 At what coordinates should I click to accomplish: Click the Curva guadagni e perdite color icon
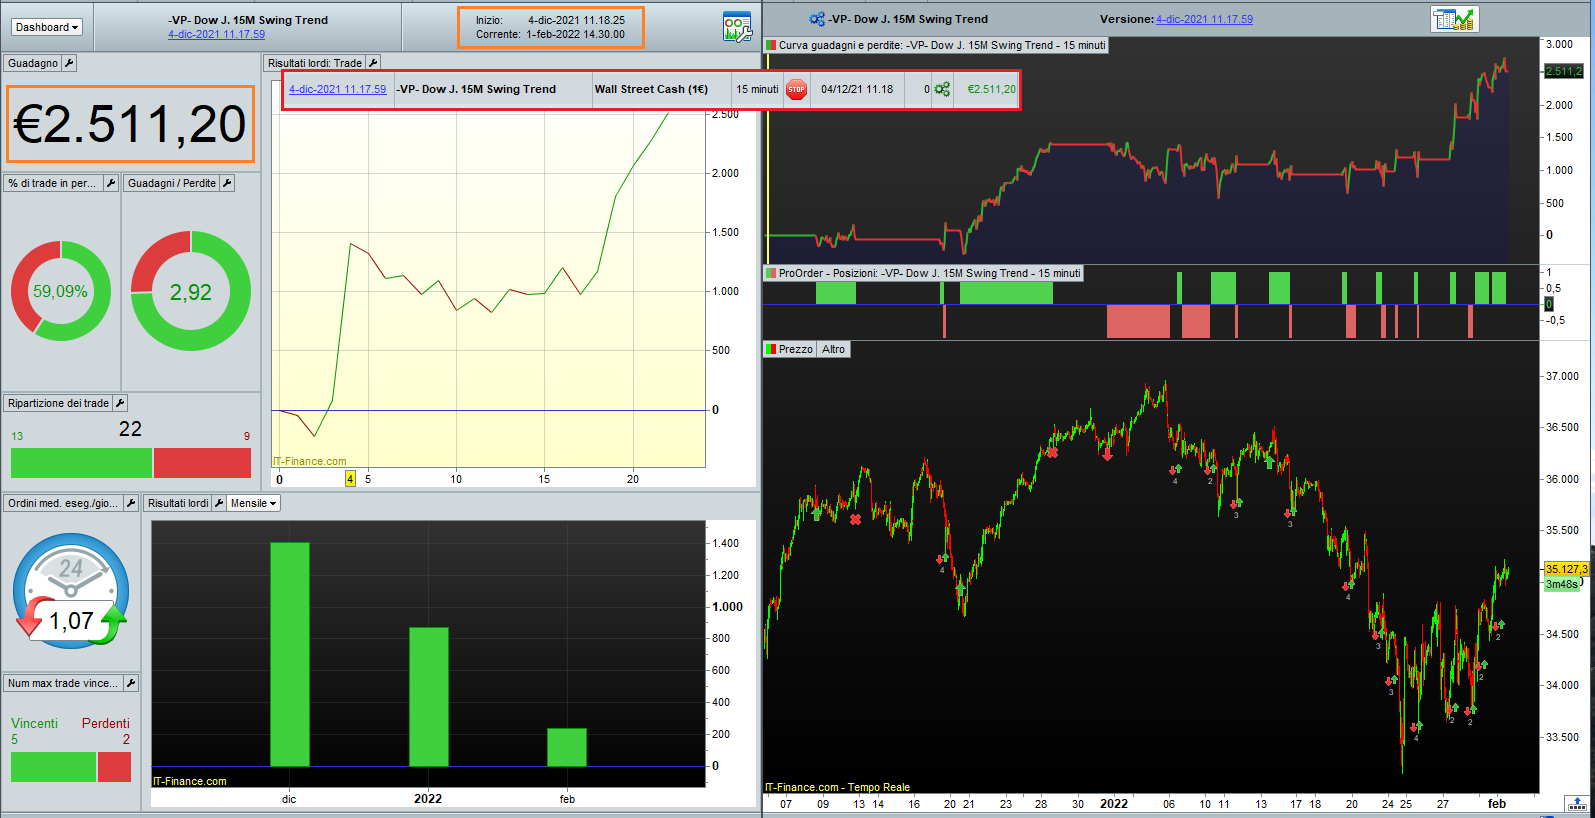(x=771, y=45)
